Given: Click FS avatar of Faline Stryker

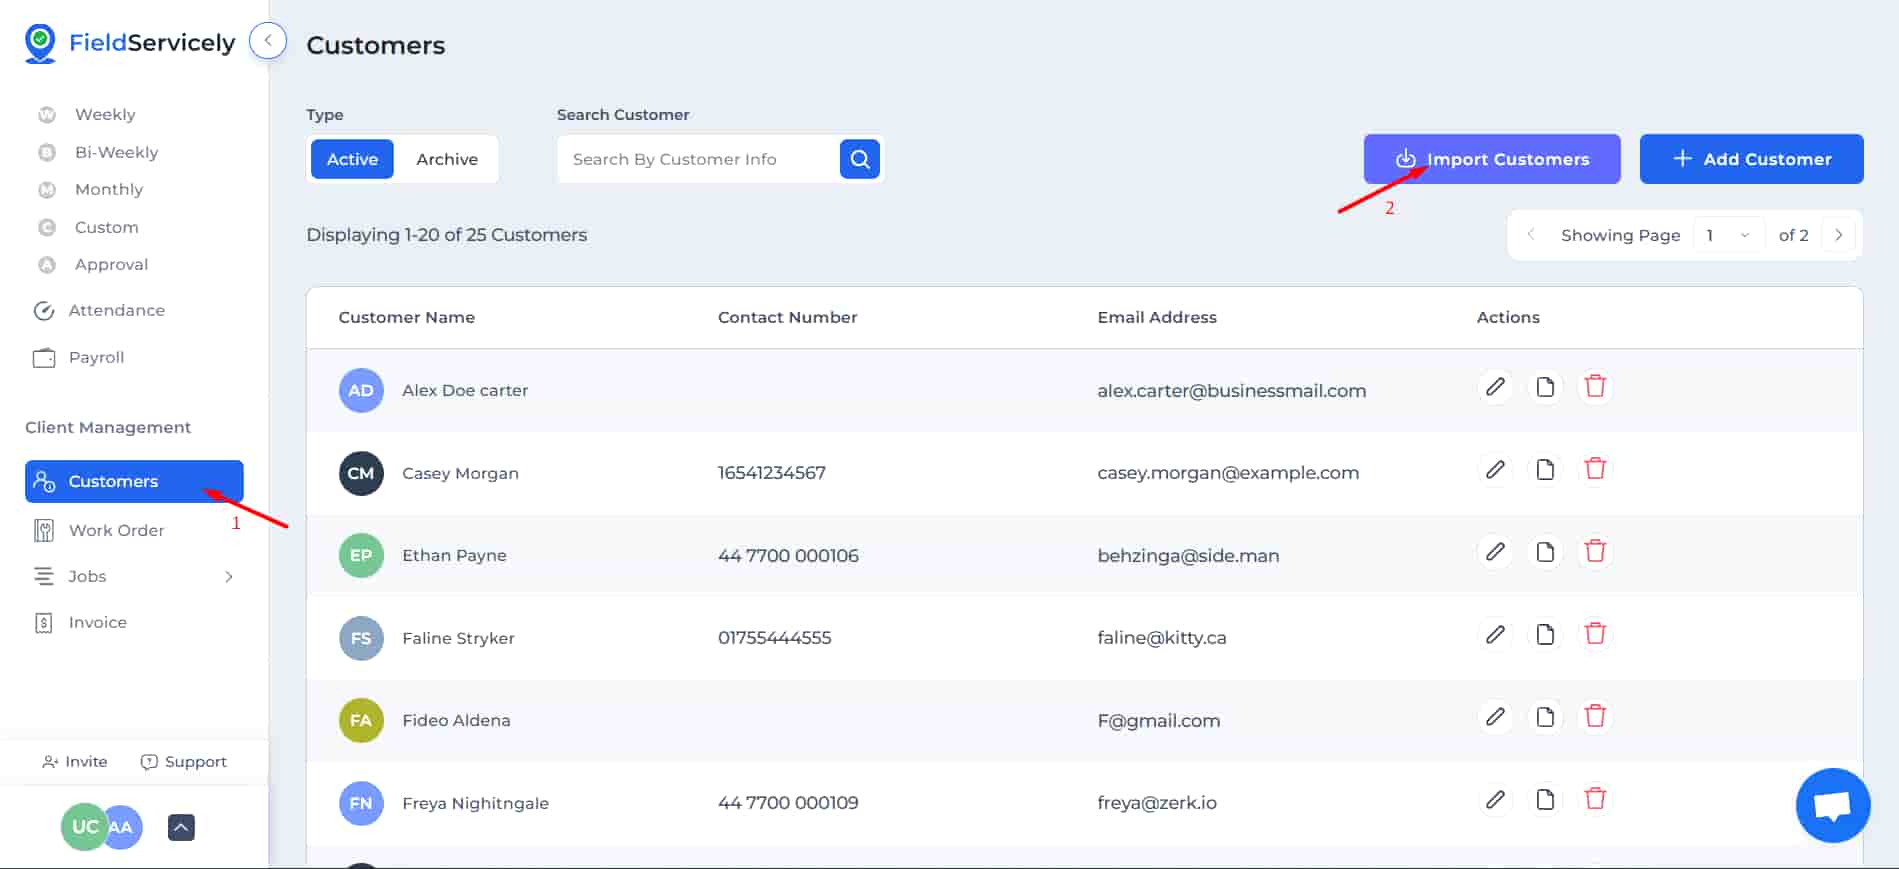Looking at the screenshot, I should point(361,638).
